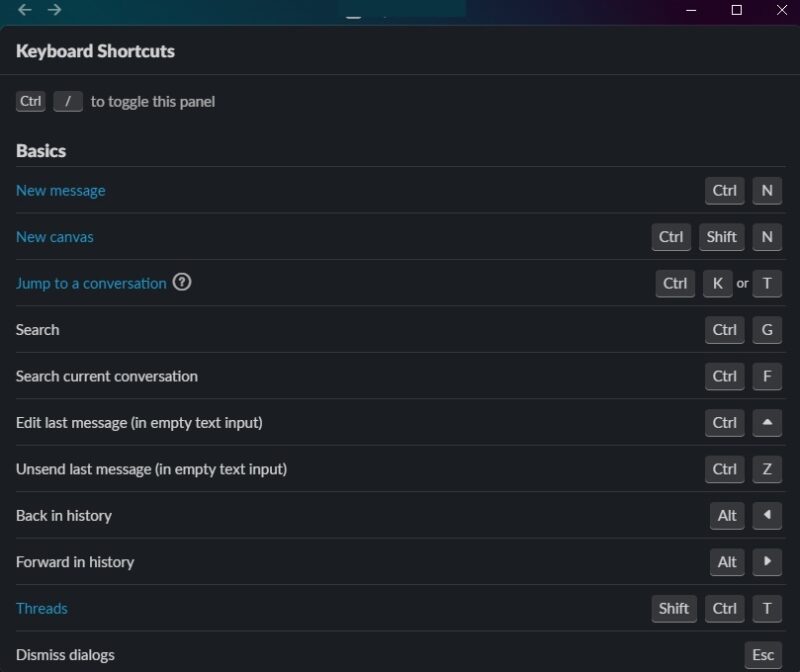Click the left-arrow key badge for Back in history
The width and height of the screenshot is (800, 672).
(767, 516)
